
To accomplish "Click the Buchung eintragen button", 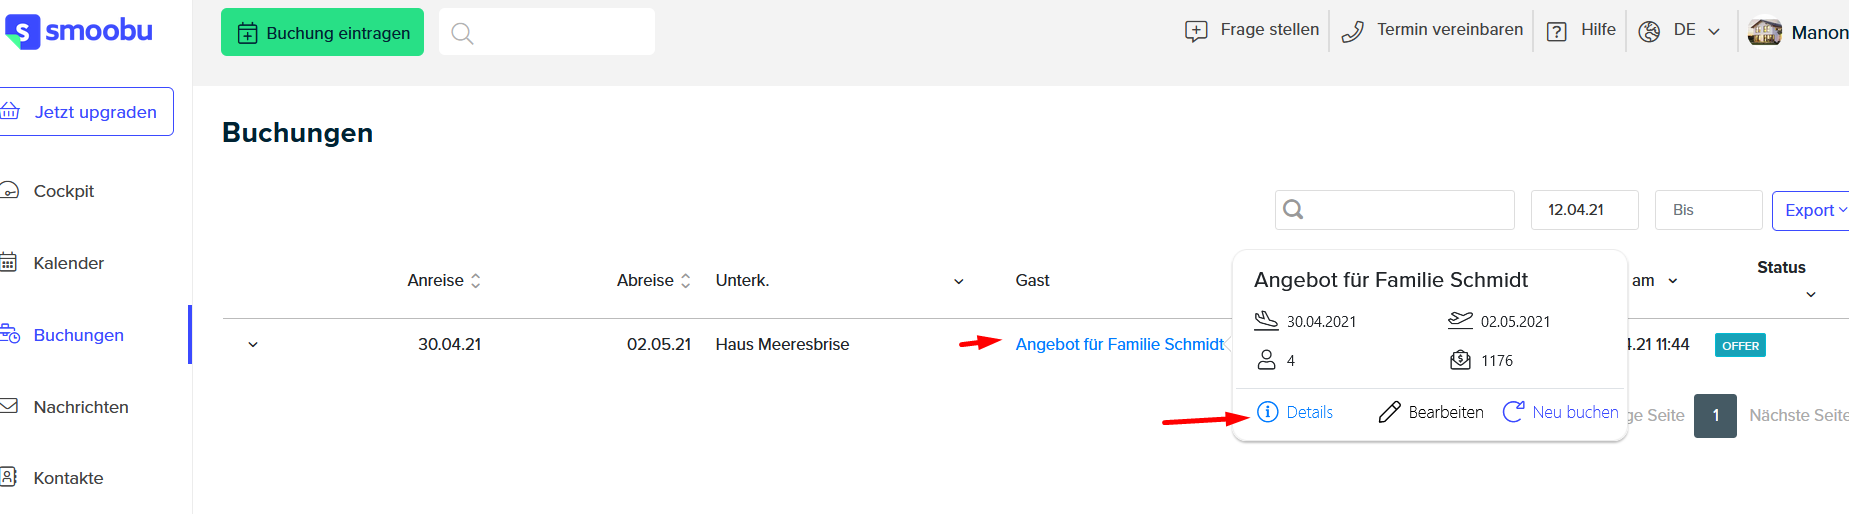I will pos(322,32).
